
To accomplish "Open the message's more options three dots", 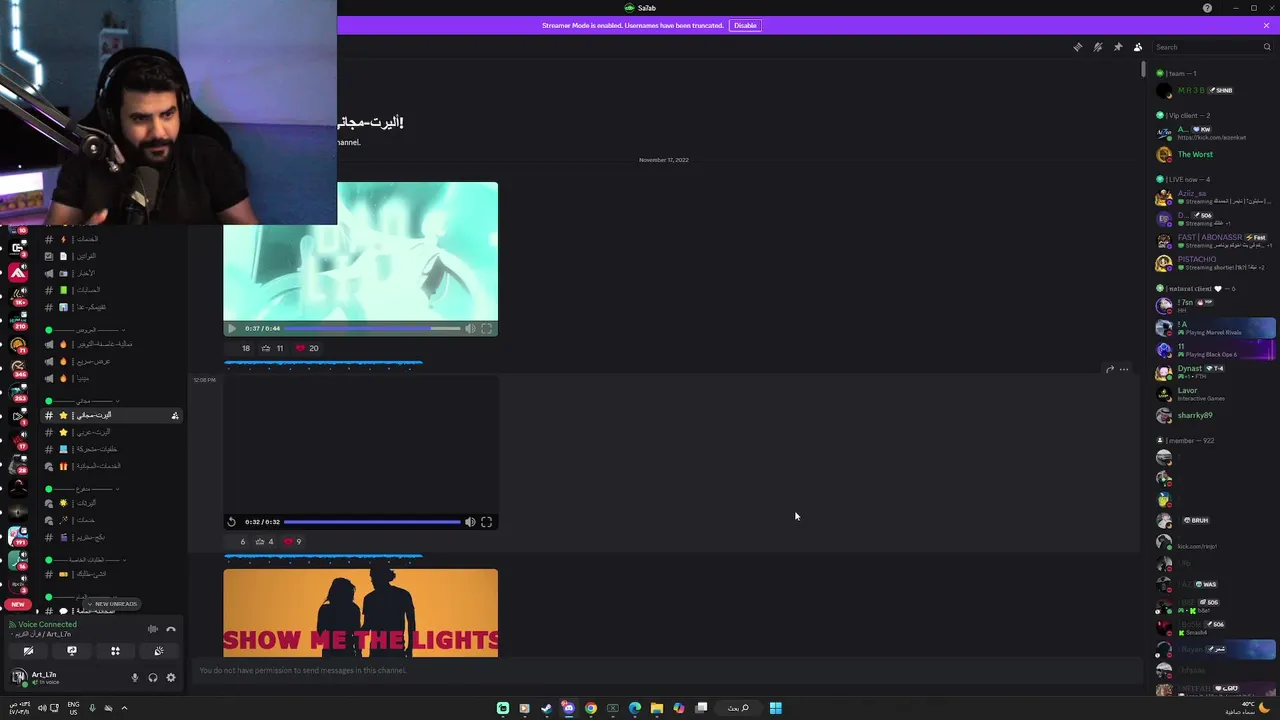I will pyautogui.click(x=1124, y=370).
